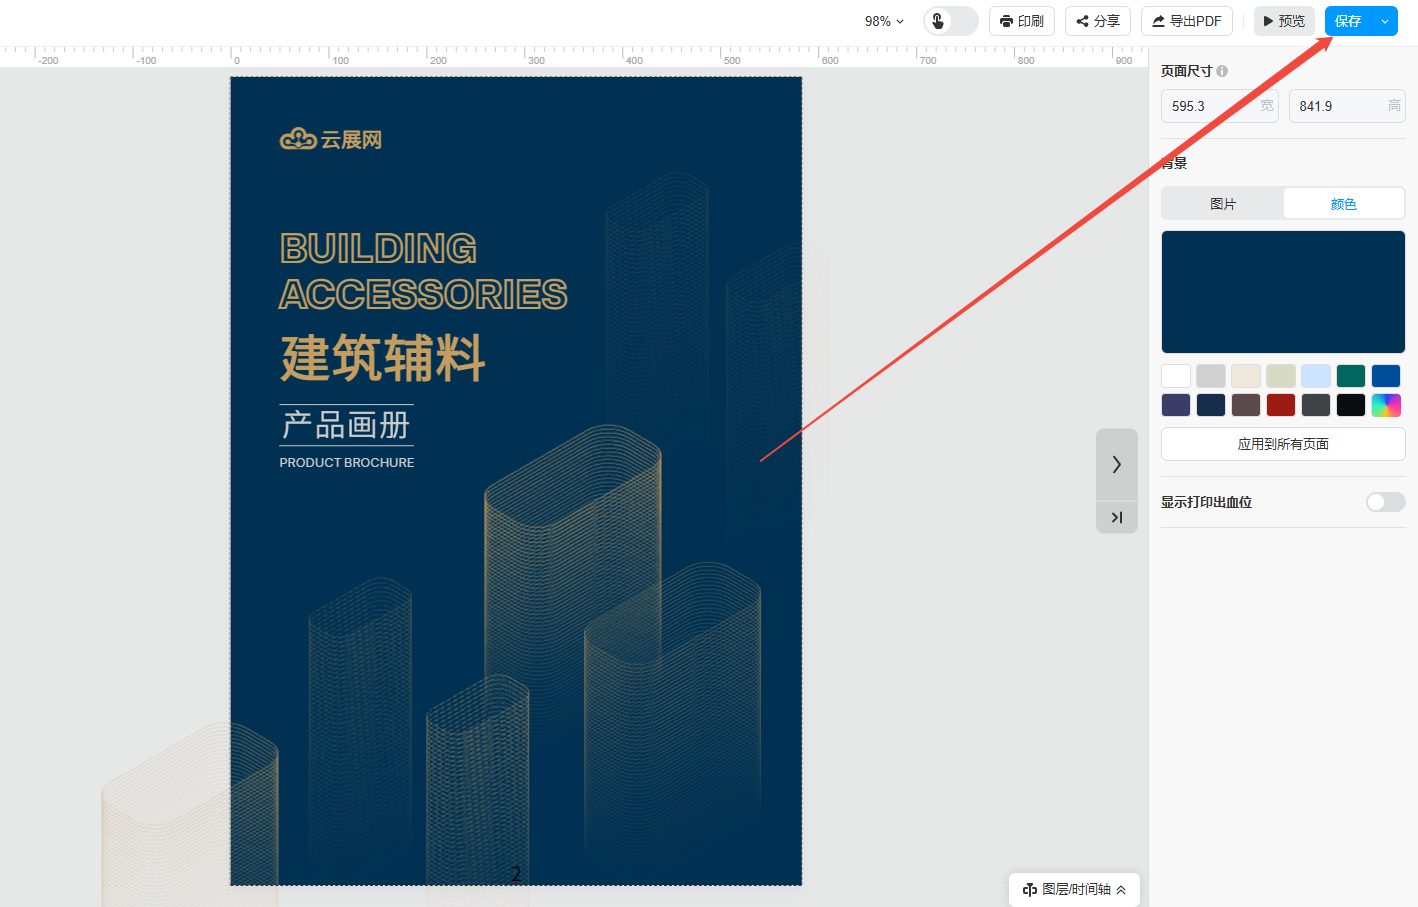Select the 颜色 background tab
The image size is (1418, 907).
click(1343, 204)
